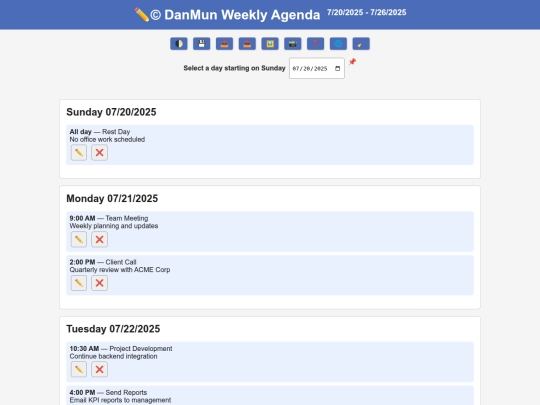The image size is (540, 405).
Task: Click the floppy disk save button
Action: pyautogui.click(x=201, y=44)
